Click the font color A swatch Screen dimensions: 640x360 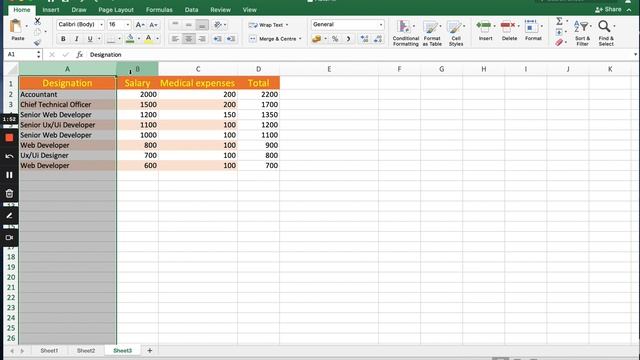coord(149,39)
